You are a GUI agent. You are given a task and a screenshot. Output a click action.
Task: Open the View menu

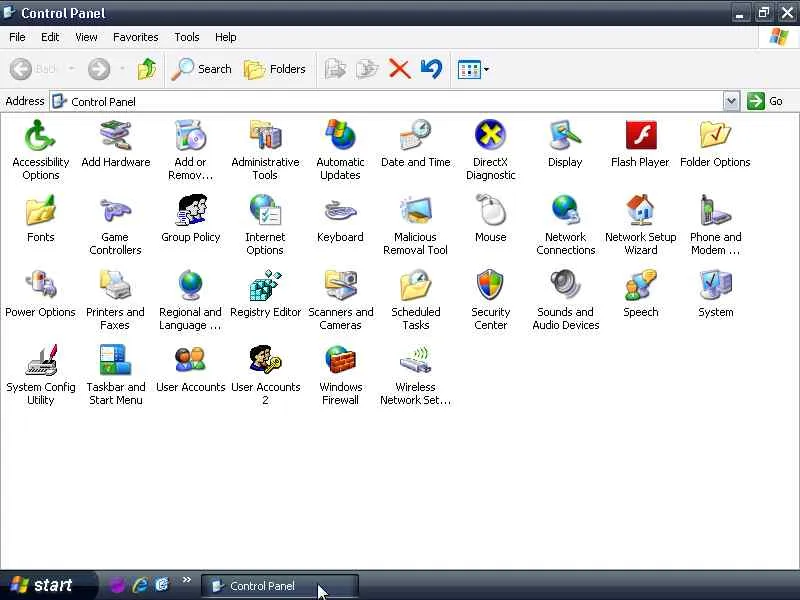pyautogui.click(x=86, y=37)
